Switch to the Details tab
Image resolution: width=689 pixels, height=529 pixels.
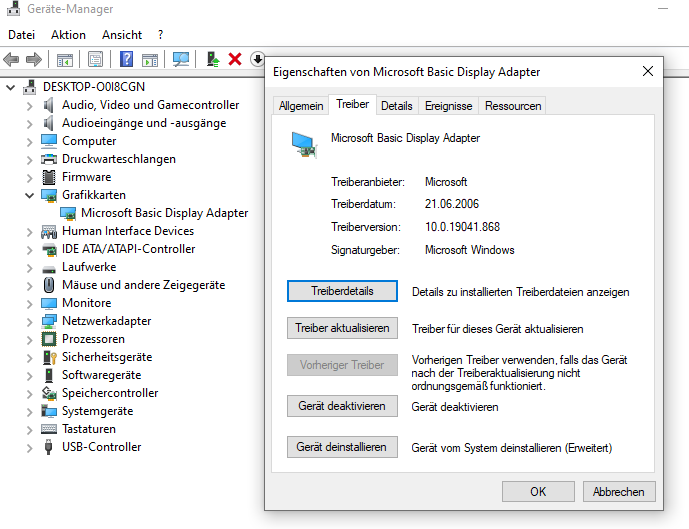[397, 106]
